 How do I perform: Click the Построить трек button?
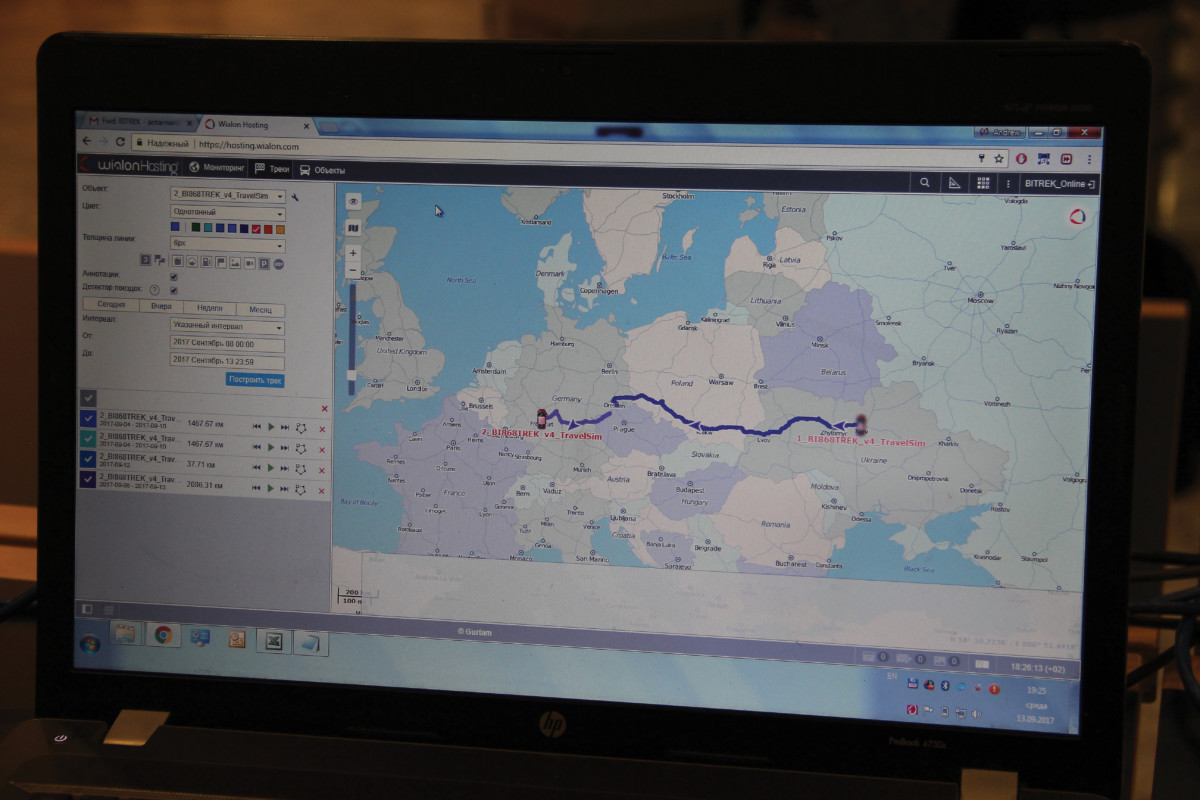coord(255,380)
